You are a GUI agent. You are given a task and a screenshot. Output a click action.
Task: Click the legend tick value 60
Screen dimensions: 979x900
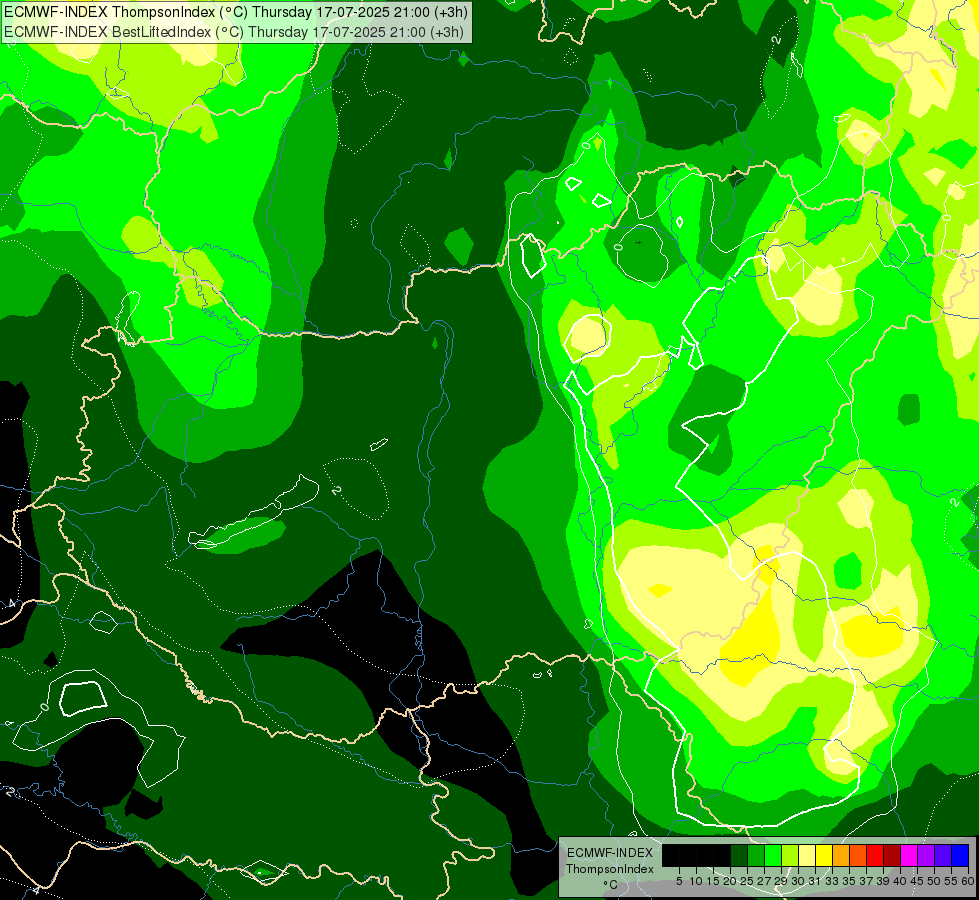[x=968, y=881]
